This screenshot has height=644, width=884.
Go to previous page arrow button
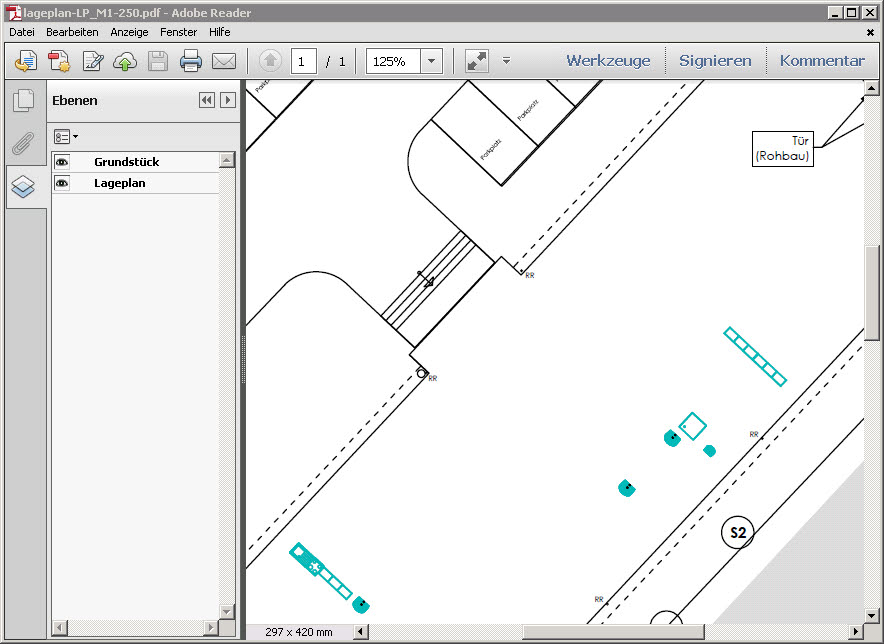click(271, 60)
